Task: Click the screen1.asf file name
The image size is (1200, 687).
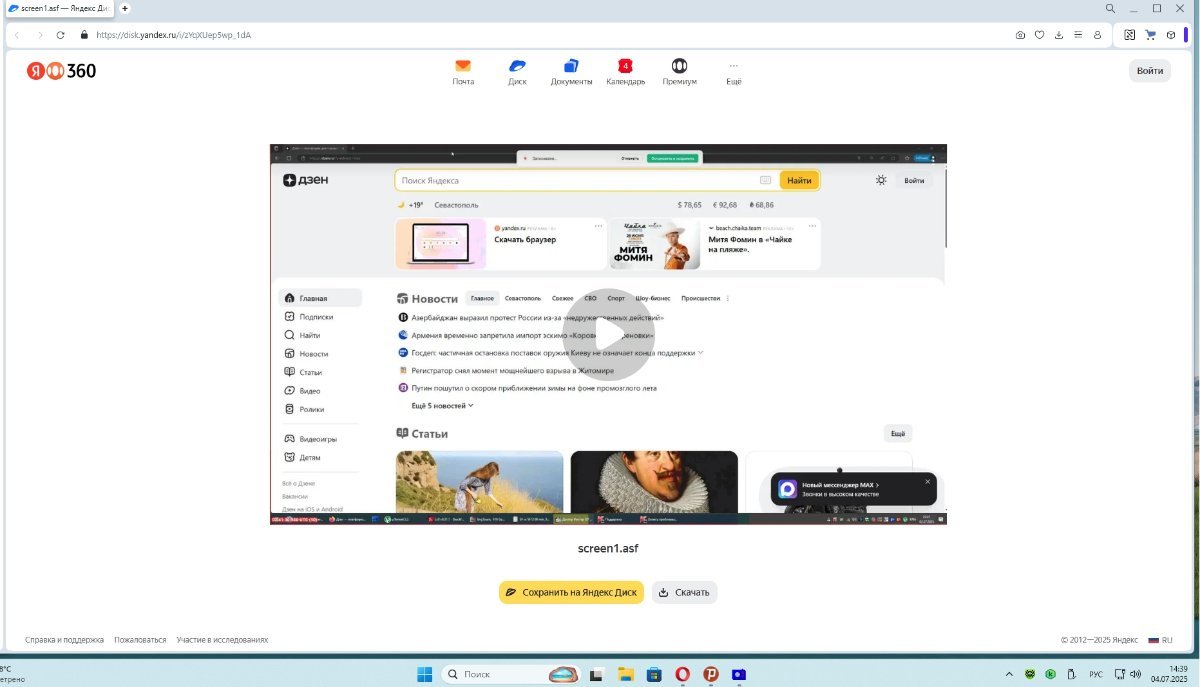Action: pos(608,548)
